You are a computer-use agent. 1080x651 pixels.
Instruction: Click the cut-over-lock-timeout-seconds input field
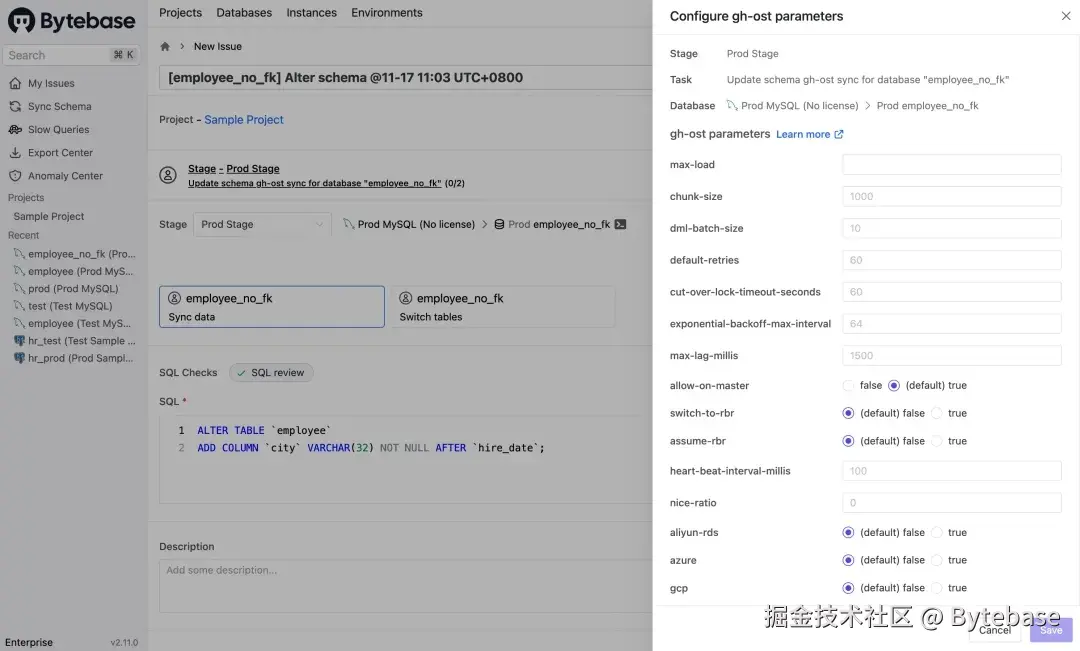click(951, 291)
